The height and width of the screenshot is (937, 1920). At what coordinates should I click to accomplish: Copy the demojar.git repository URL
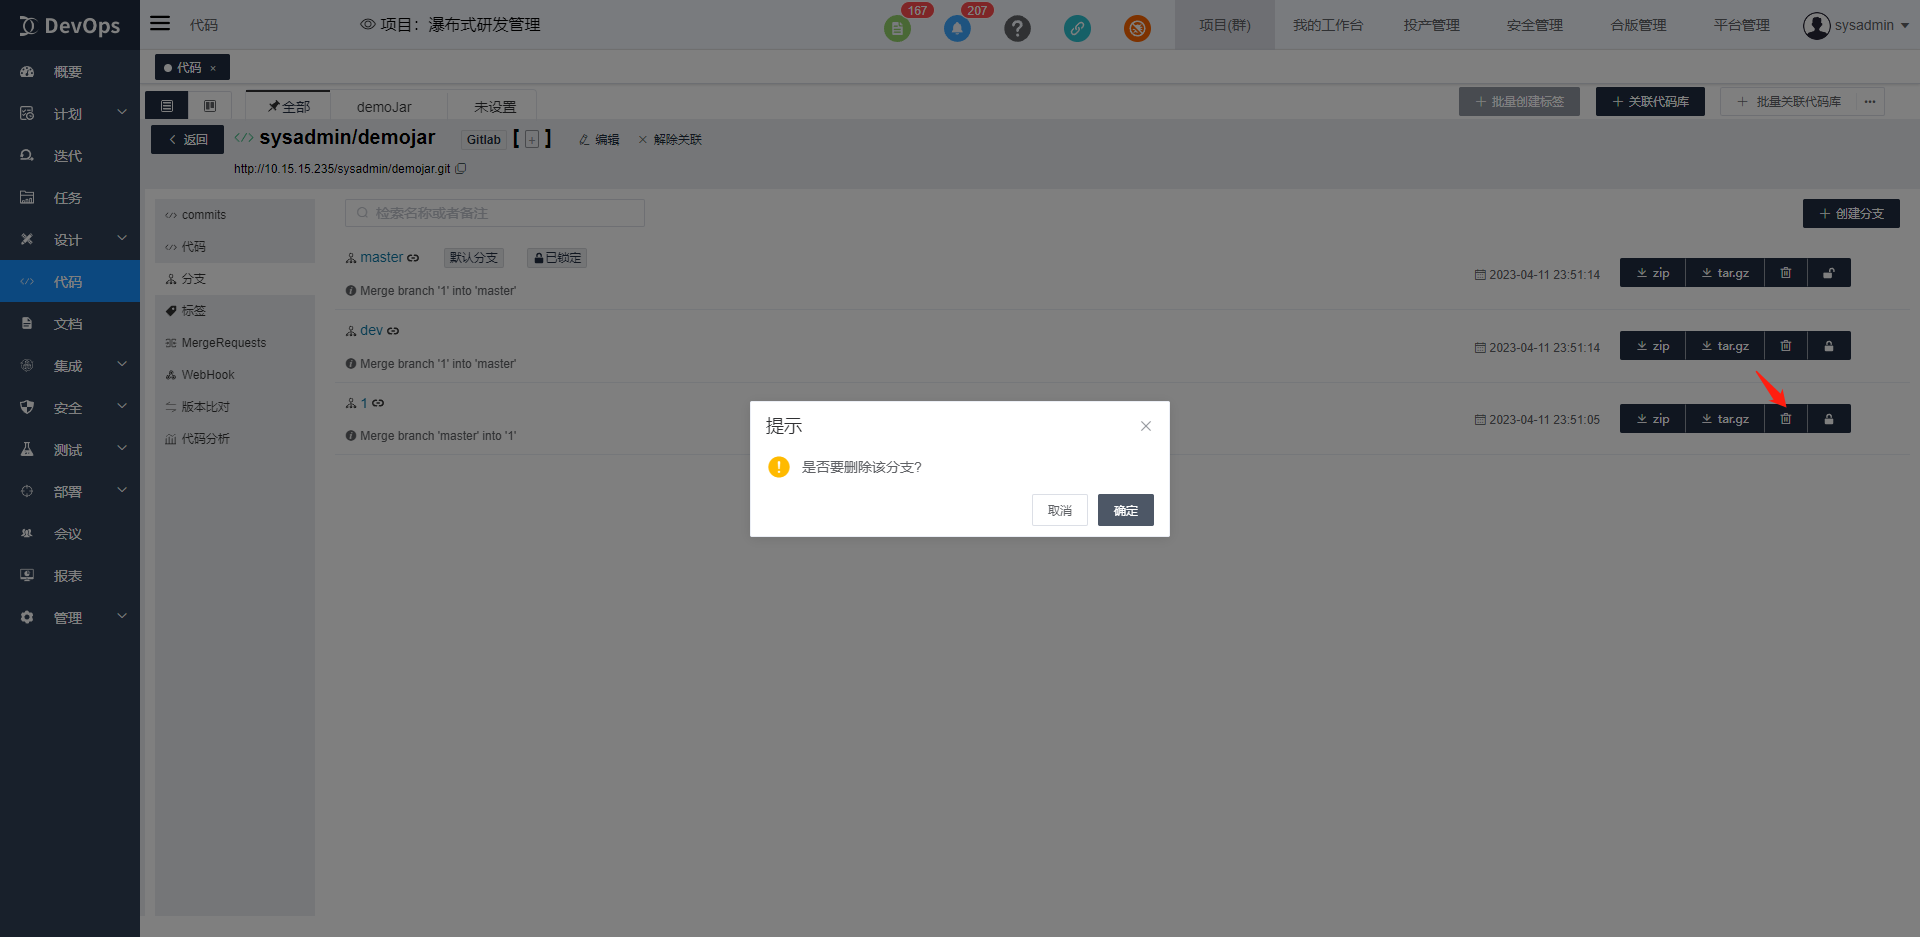(x=461, y=169)
